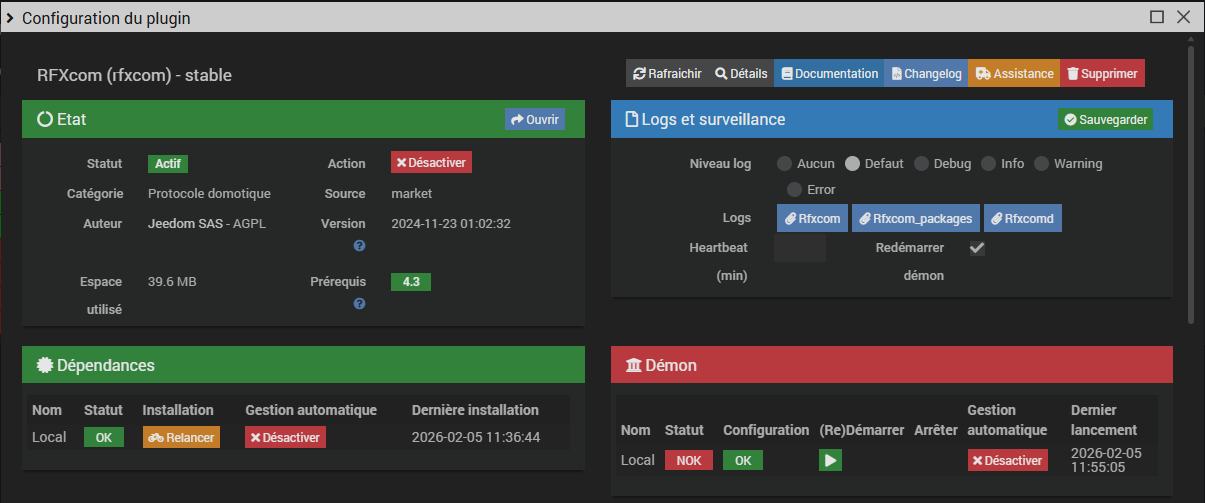Toggle the Redémarrer démon checkbox
Screen dimensions: 1205x503
[x=977, y=248]
